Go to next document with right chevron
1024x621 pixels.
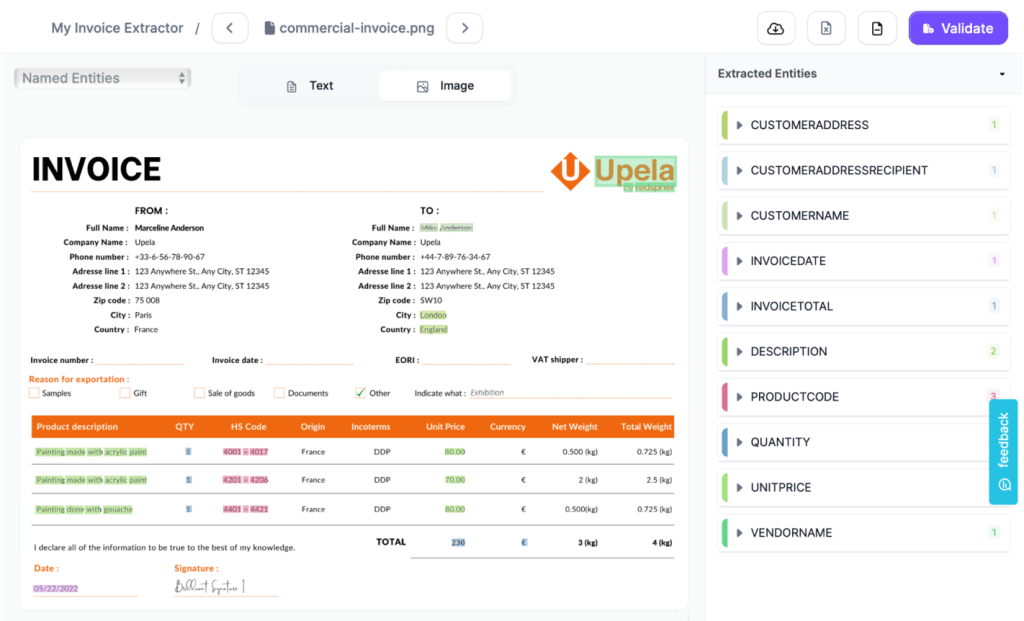coord(464,28)
